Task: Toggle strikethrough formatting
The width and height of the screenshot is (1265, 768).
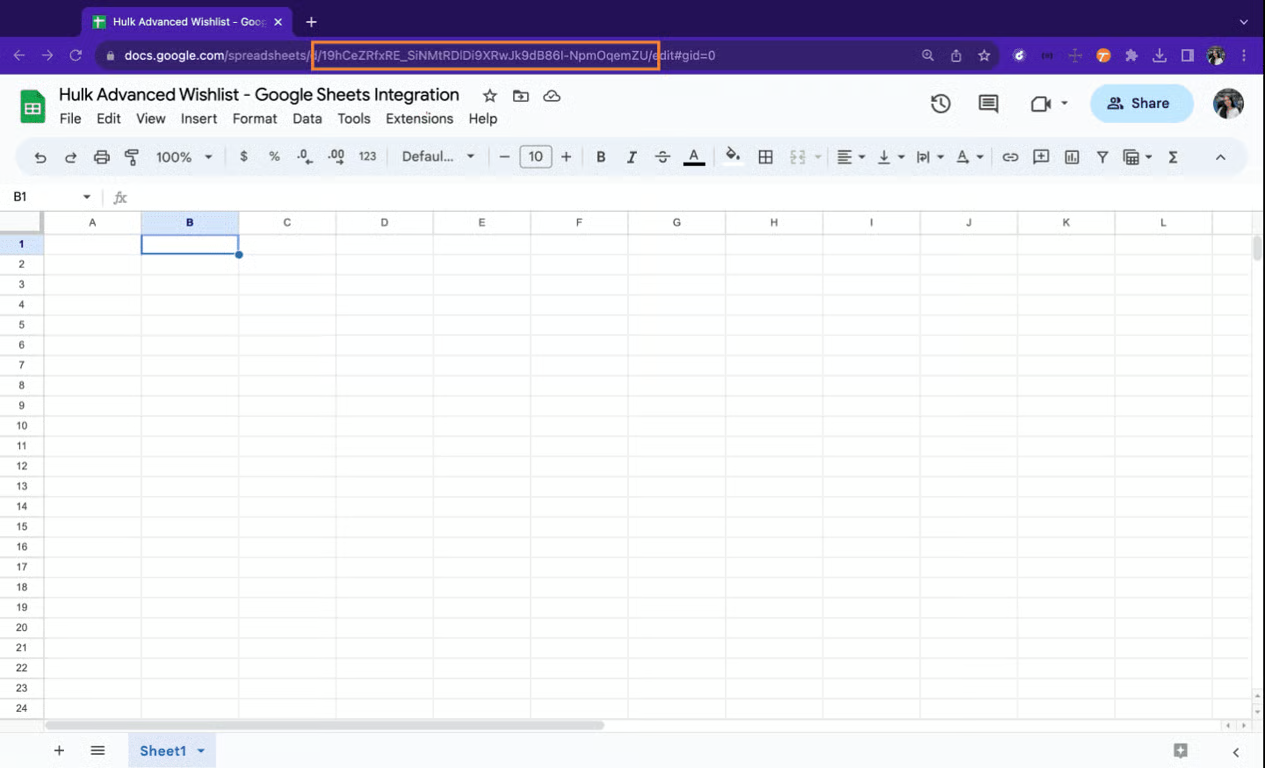Action: (662, 157)
